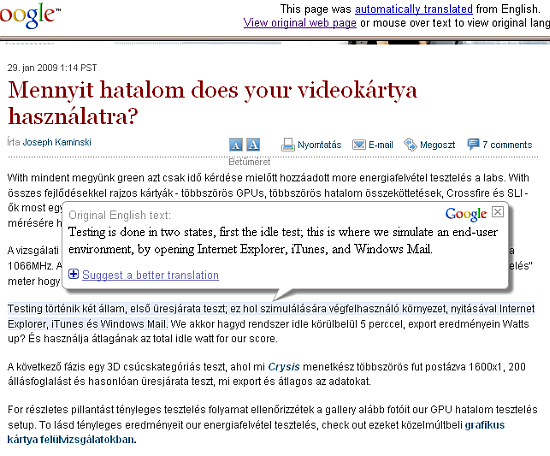Click the Nyomtatás print link
Image resolution: width=550 pixels, height=456 pixels.
tap(319, 145)
